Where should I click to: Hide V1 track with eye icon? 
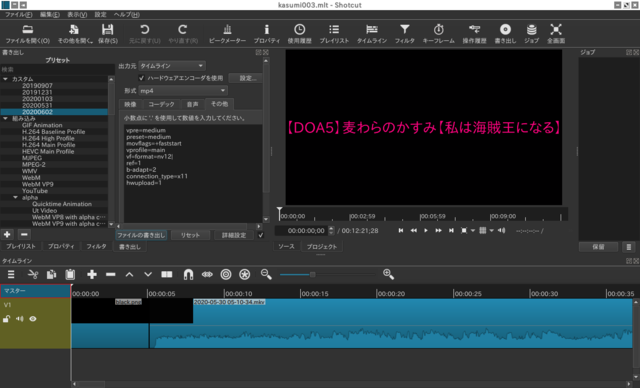[33, 319]
